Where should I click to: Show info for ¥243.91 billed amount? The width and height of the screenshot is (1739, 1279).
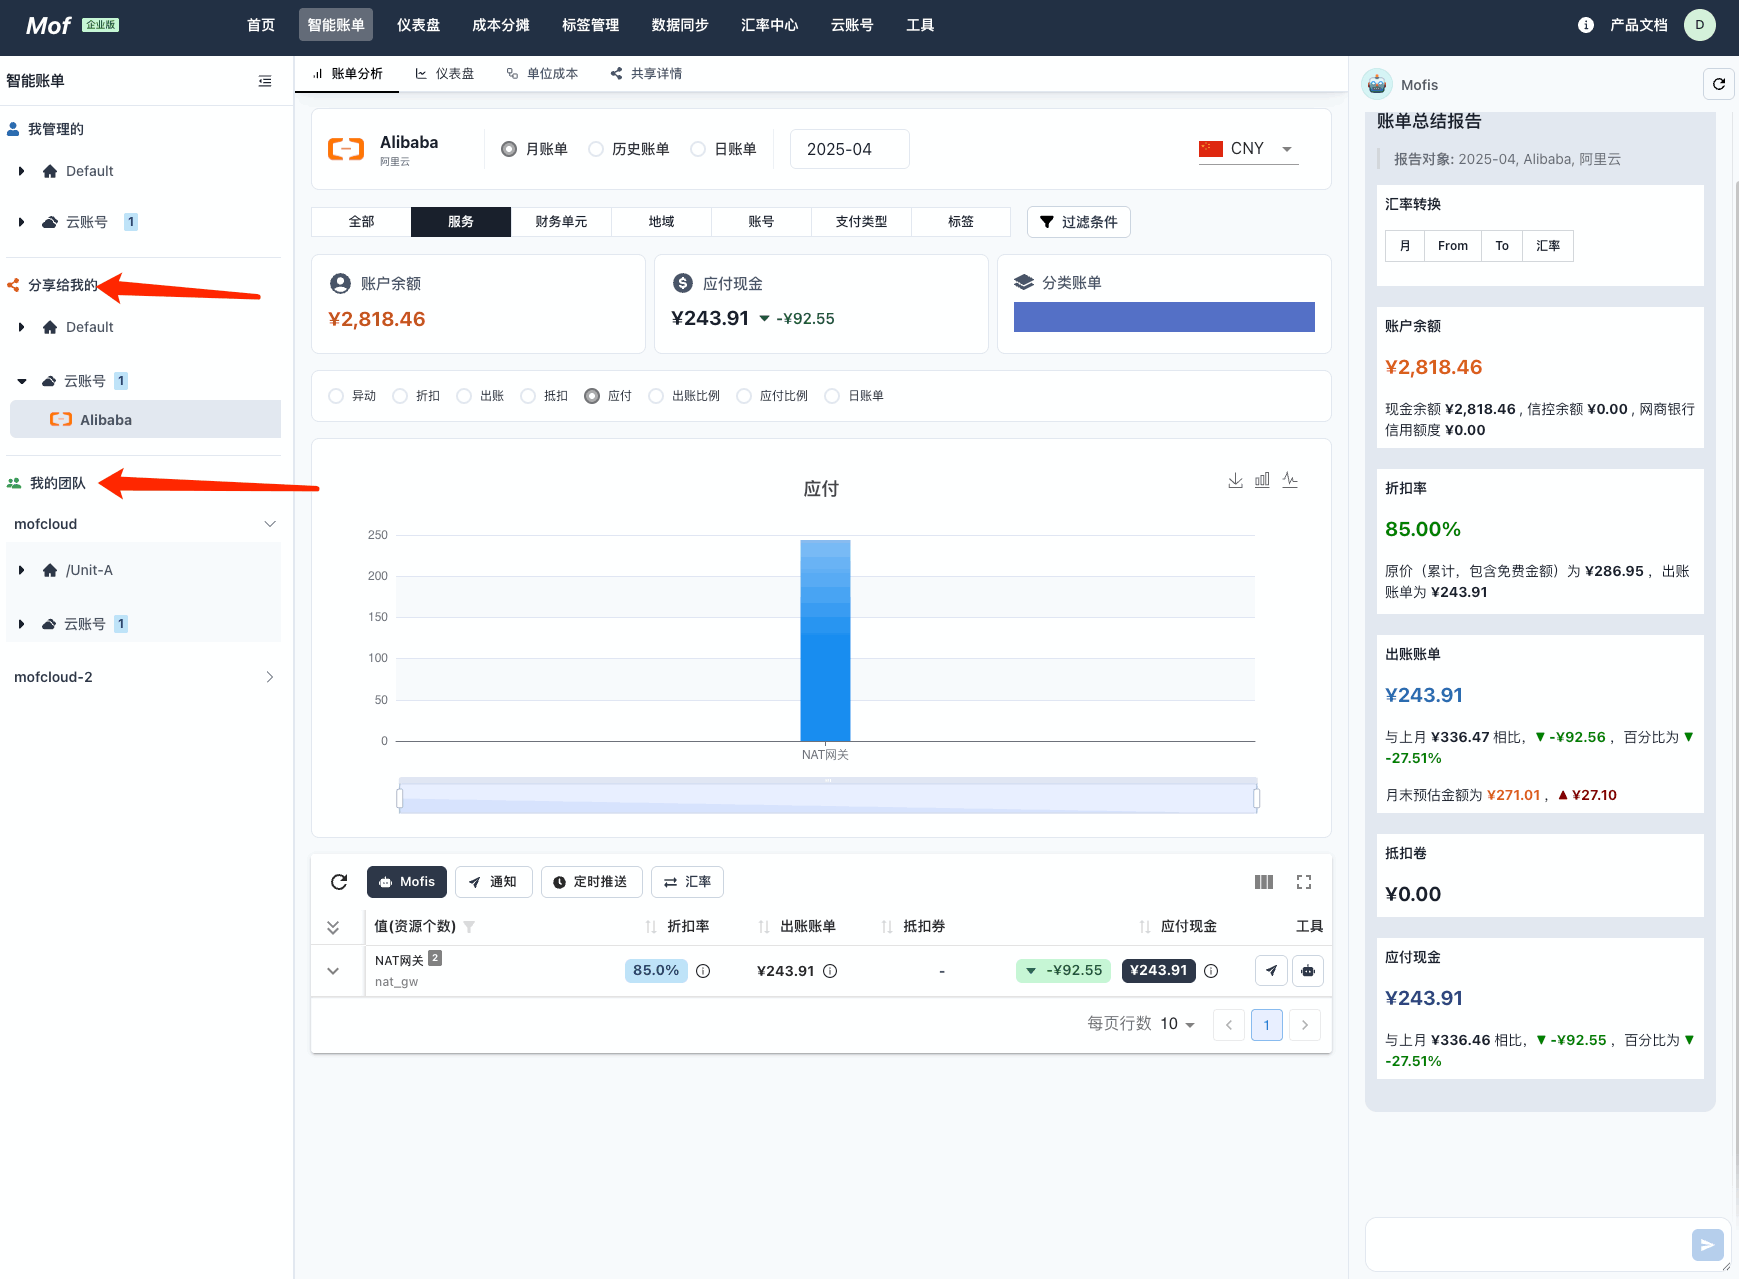point(830,971)
